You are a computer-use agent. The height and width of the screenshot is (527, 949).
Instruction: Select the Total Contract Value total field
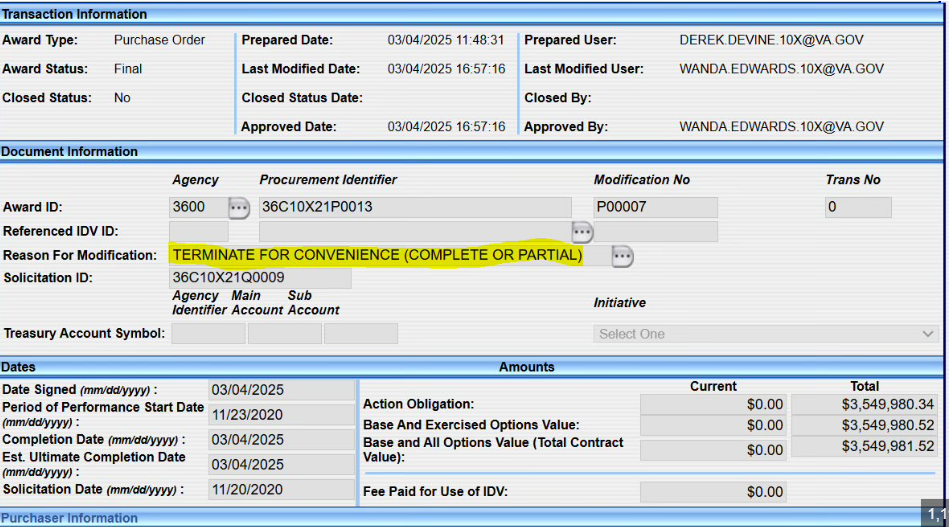coord(864,447)
